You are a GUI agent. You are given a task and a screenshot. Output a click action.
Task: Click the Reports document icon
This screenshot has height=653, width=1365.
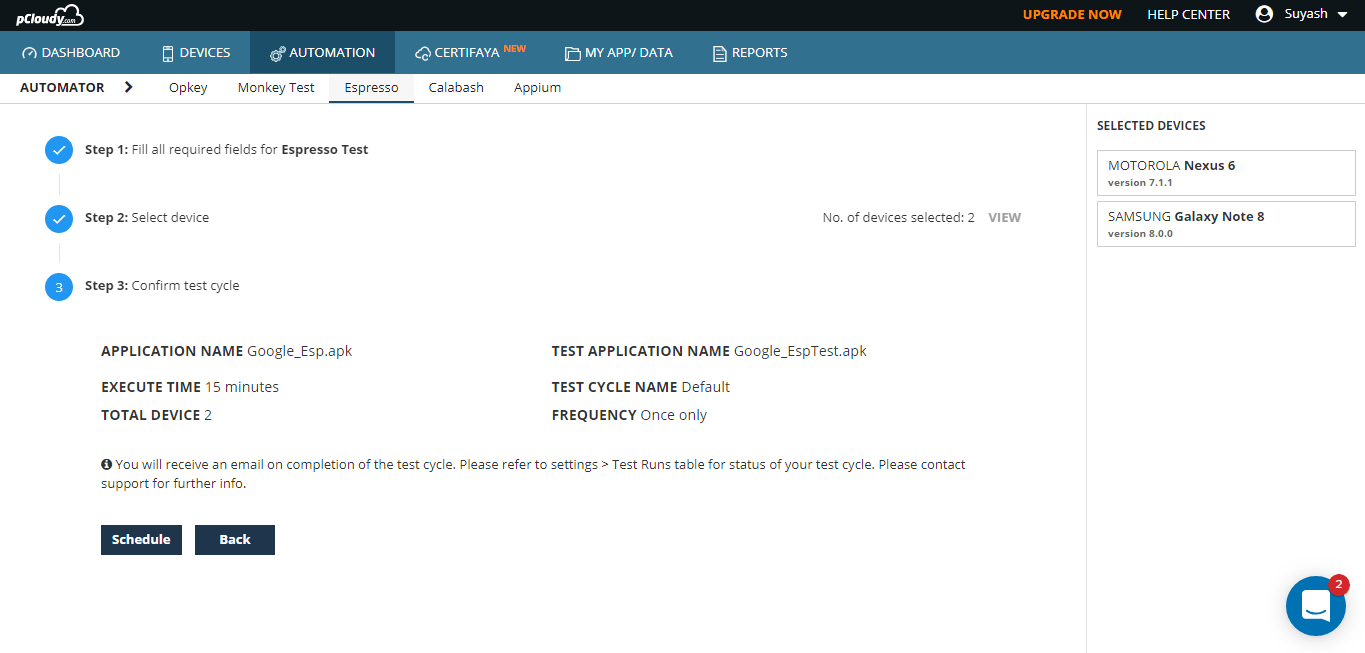719,53
